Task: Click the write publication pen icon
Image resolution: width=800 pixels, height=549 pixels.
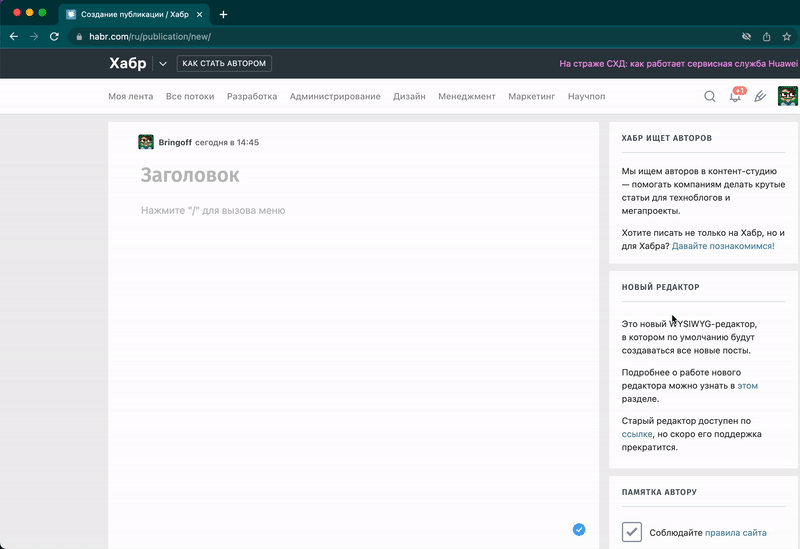Action: tap(760, 96)
